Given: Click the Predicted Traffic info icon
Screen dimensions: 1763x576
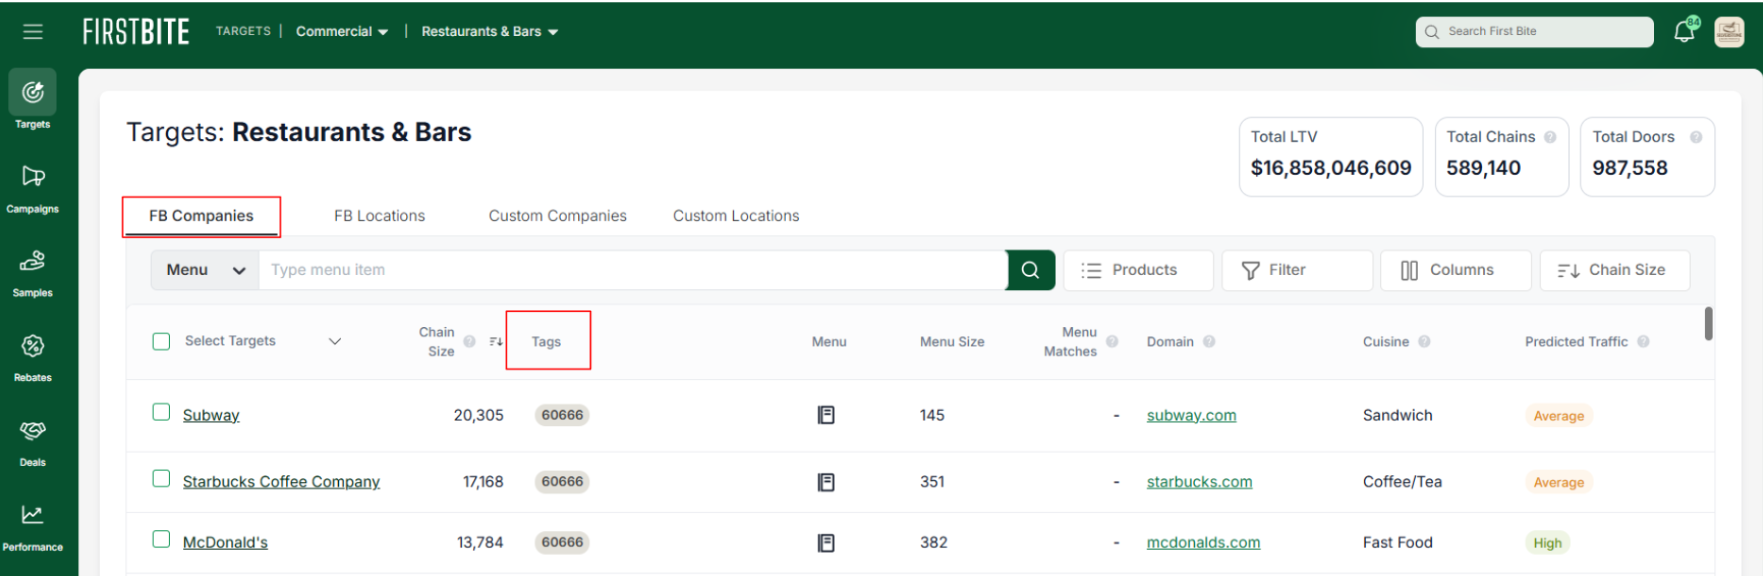Looking at the screenshot, I should point(1643,341).
